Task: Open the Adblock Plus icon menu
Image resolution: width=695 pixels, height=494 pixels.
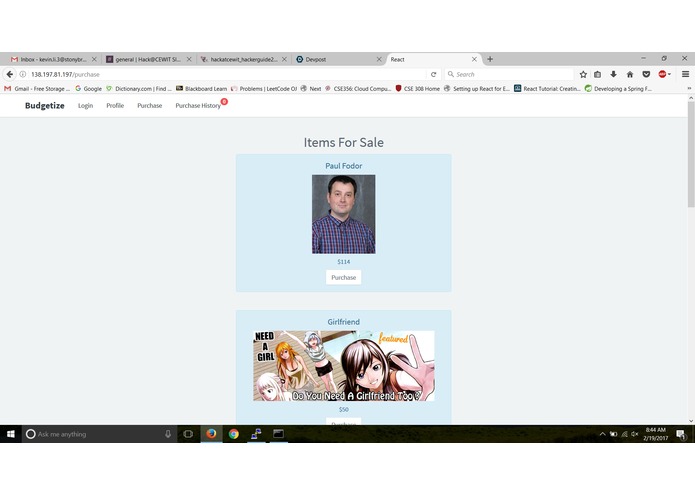Action: pos(664,74)
